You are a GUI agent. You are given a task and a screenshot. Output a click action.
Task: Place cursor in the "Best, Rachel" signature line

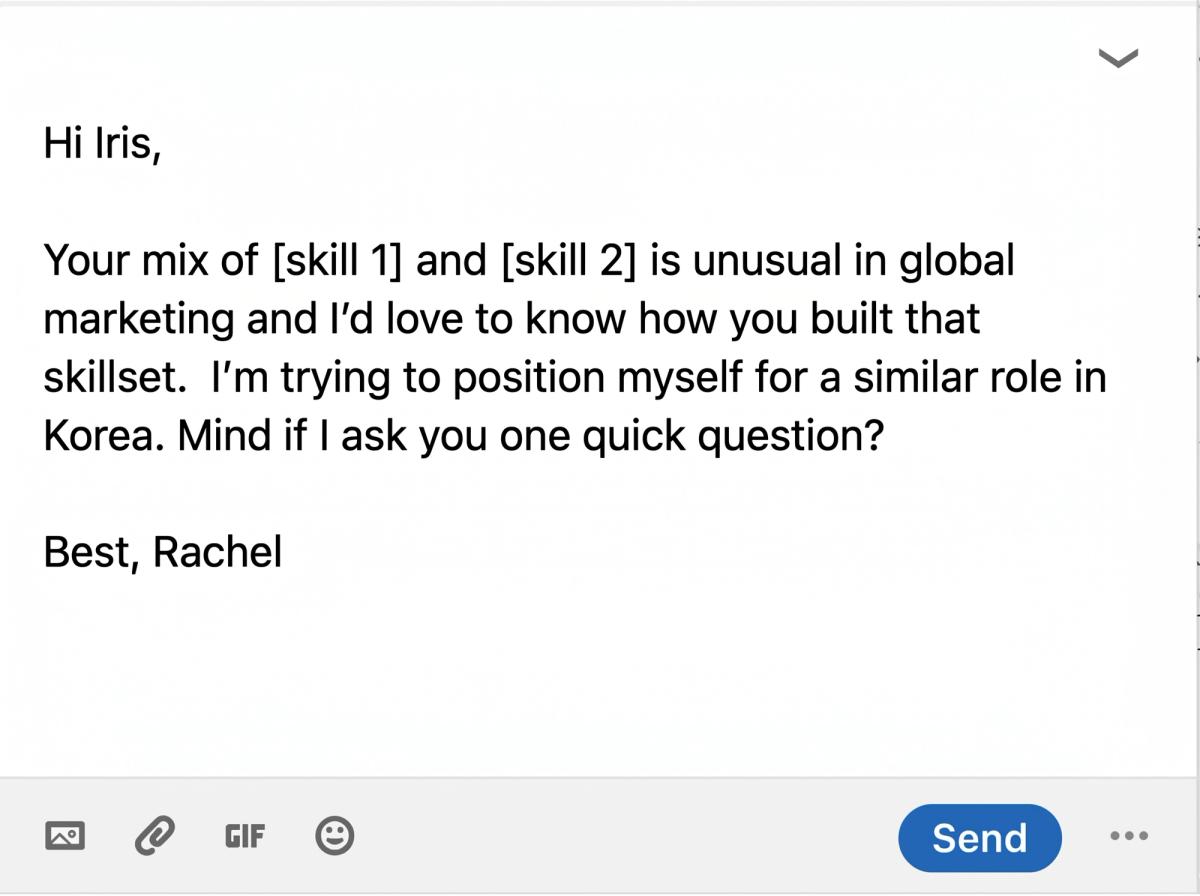163,551
